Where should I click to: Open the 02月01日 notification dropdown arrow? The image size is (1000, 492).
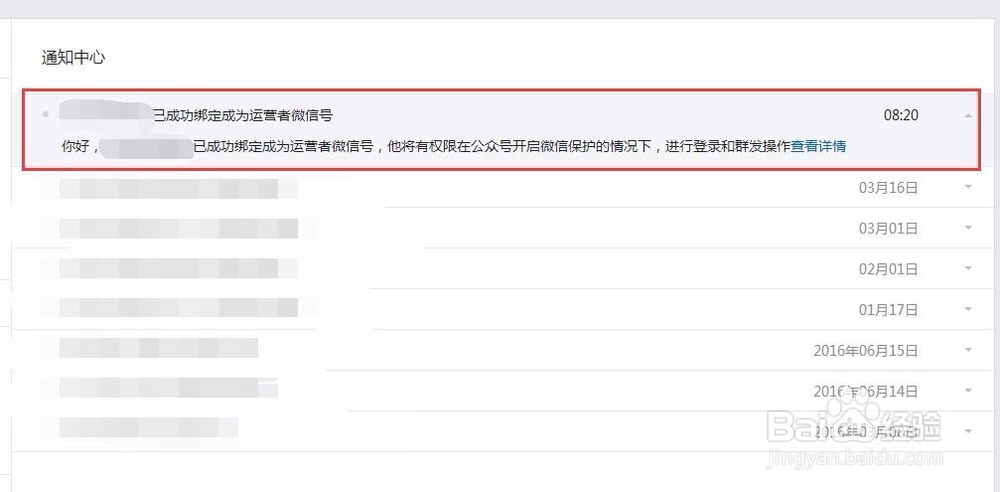(968, 269)
